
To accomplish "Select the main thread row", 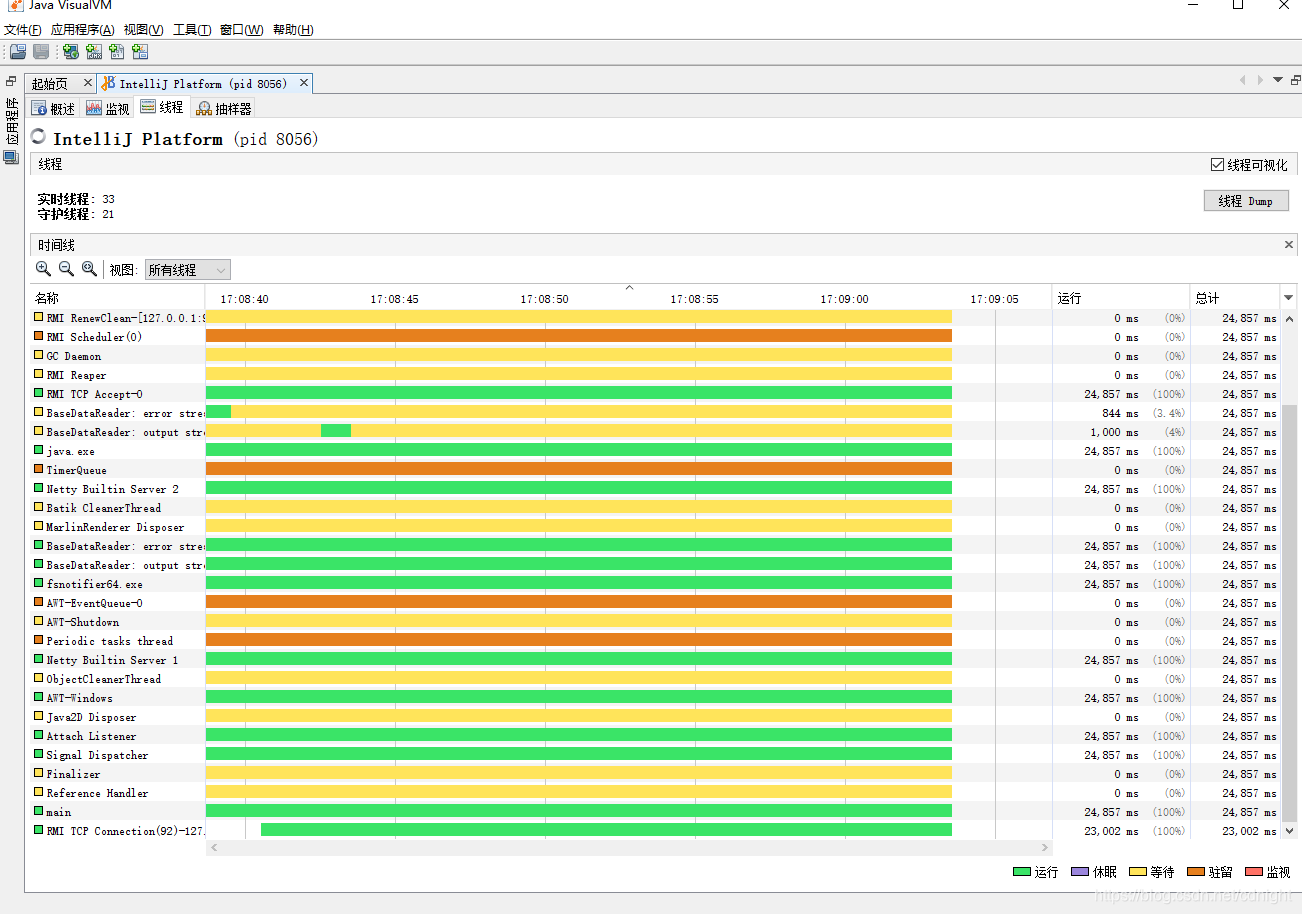I will (656, 811).
